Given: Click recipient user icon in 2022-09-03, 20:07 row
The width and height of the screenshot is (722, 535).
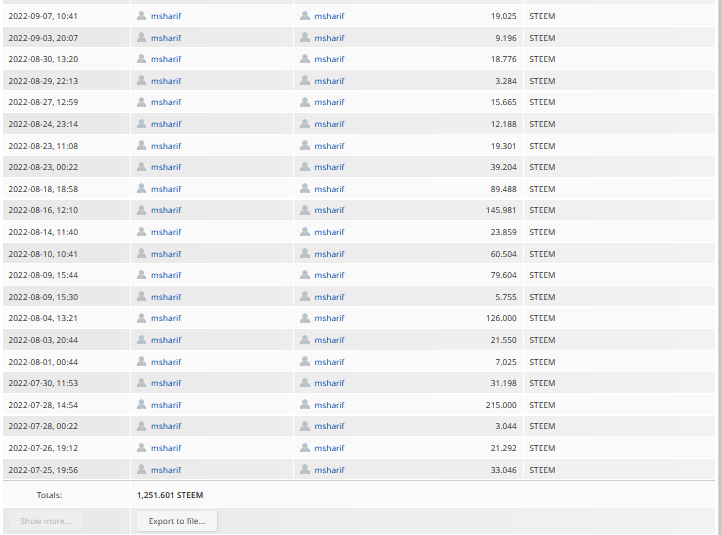Looking at the screenshot, I should coord(305,37).
